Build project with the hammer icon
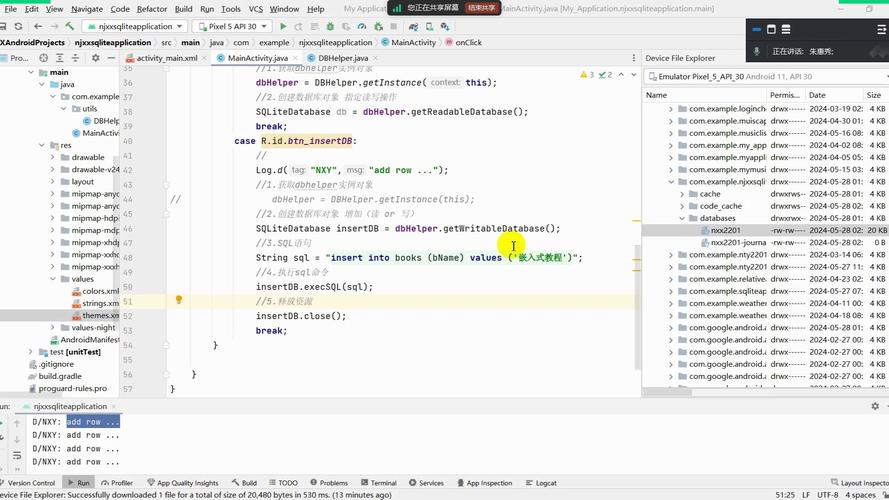Screen dimensions: 889x500 coord(70,27)
